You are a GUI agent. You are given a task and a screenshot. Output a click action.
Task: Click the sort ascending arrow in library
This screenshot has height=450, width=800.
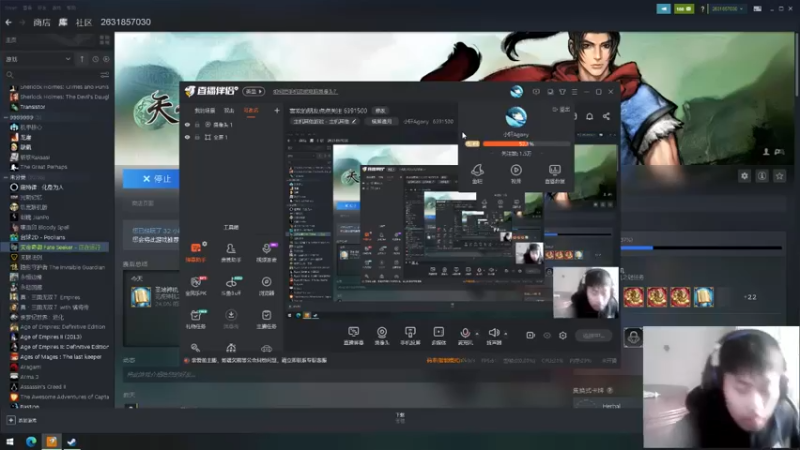[82, 59]
